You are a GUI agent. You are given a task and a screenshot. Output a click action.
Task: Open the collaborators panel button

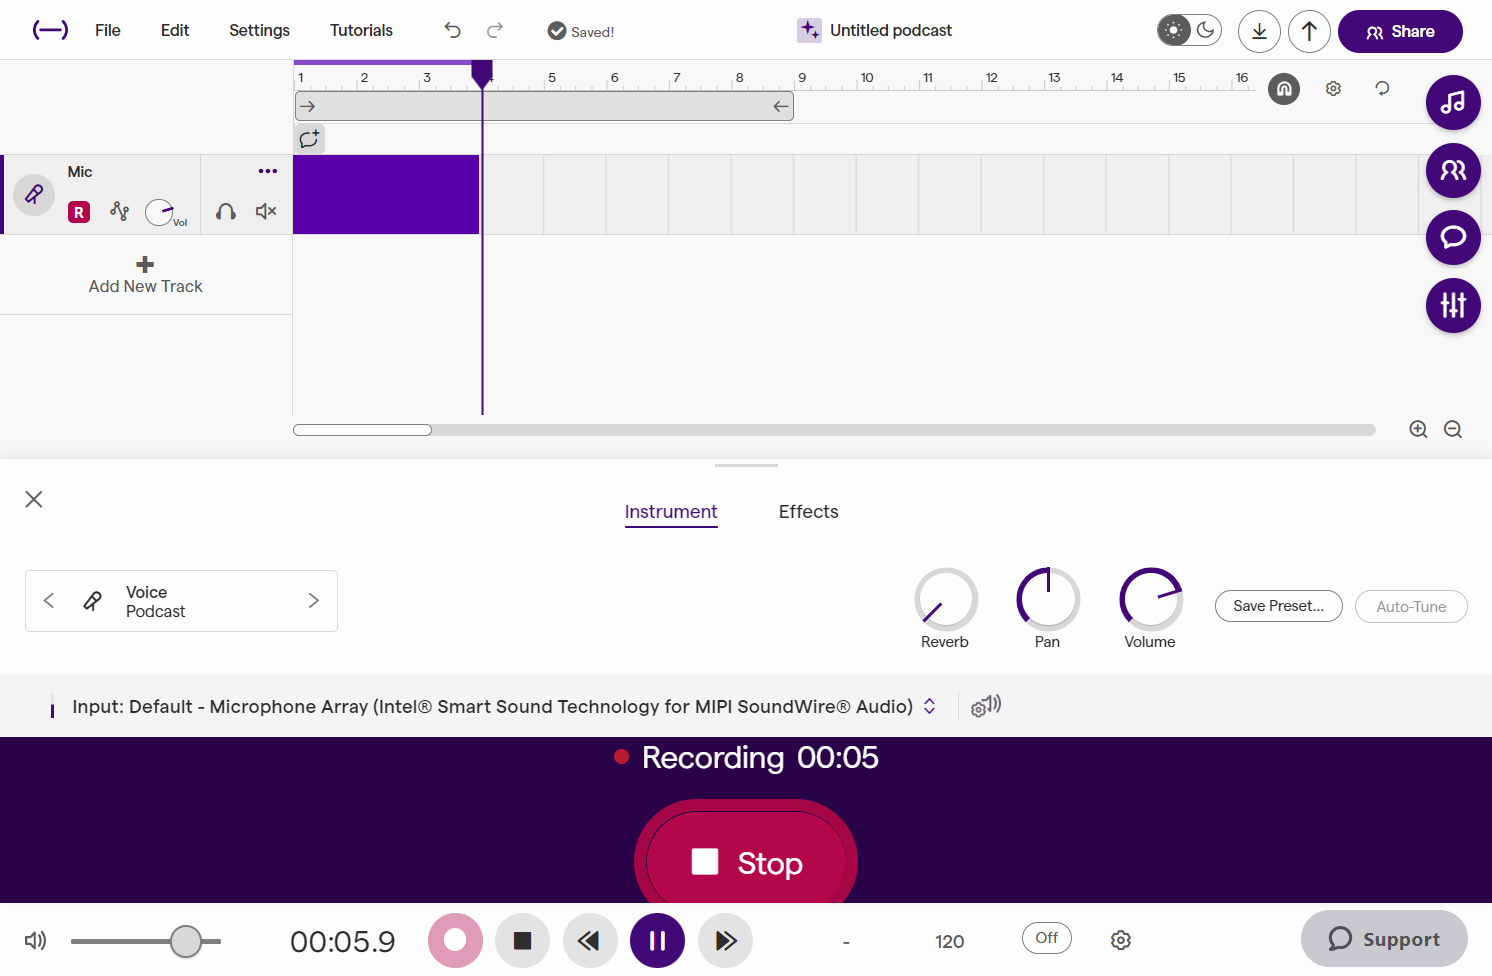tap(1453, 170)
